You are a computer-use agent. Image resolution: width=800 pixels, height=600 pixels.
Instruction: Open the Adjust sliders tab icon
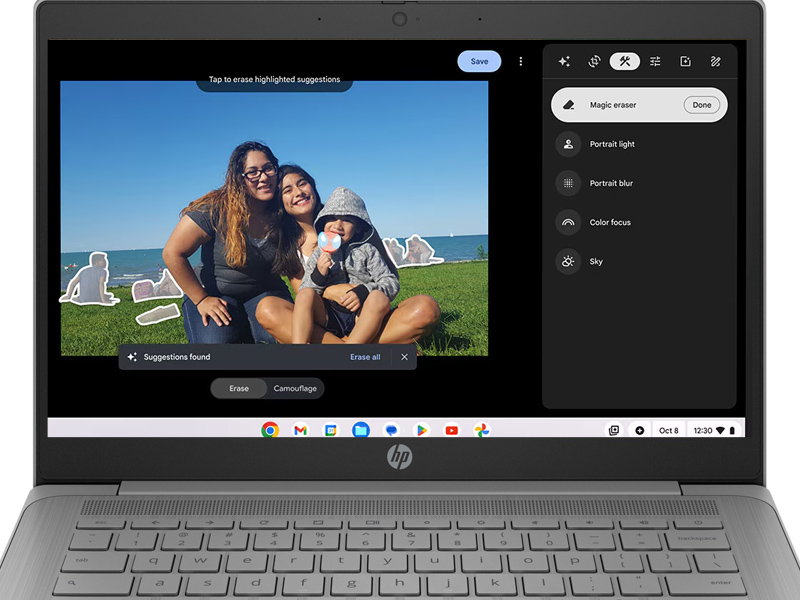pos(655,62)
